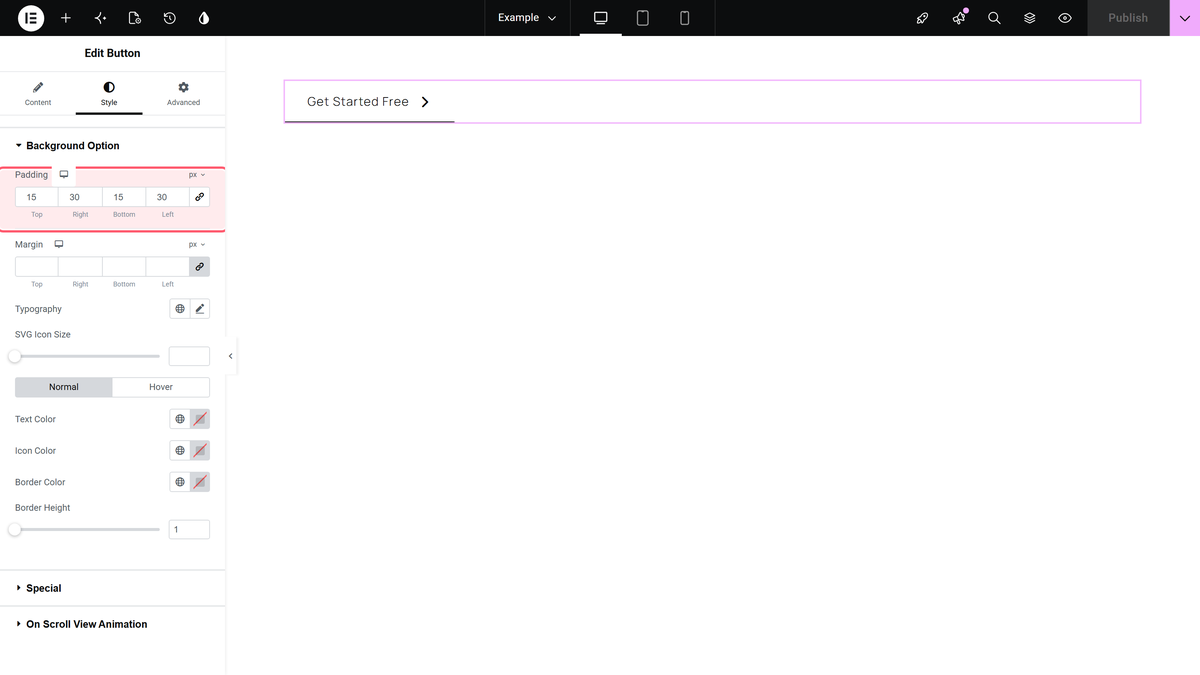Click the Padding Top field
1200x675 pixels.
[36, 197]
